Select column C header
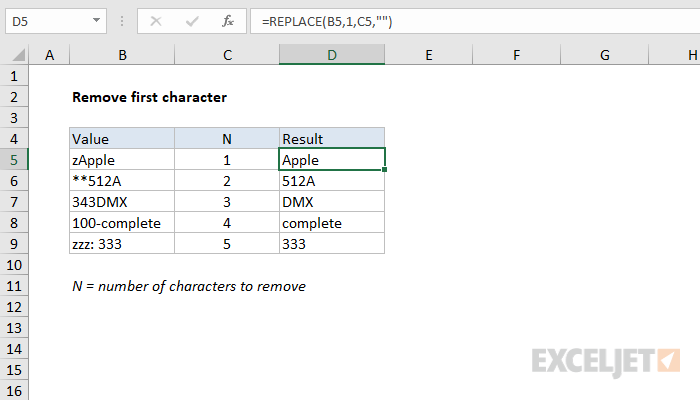The image size is (700, 400). coord(227,55)
